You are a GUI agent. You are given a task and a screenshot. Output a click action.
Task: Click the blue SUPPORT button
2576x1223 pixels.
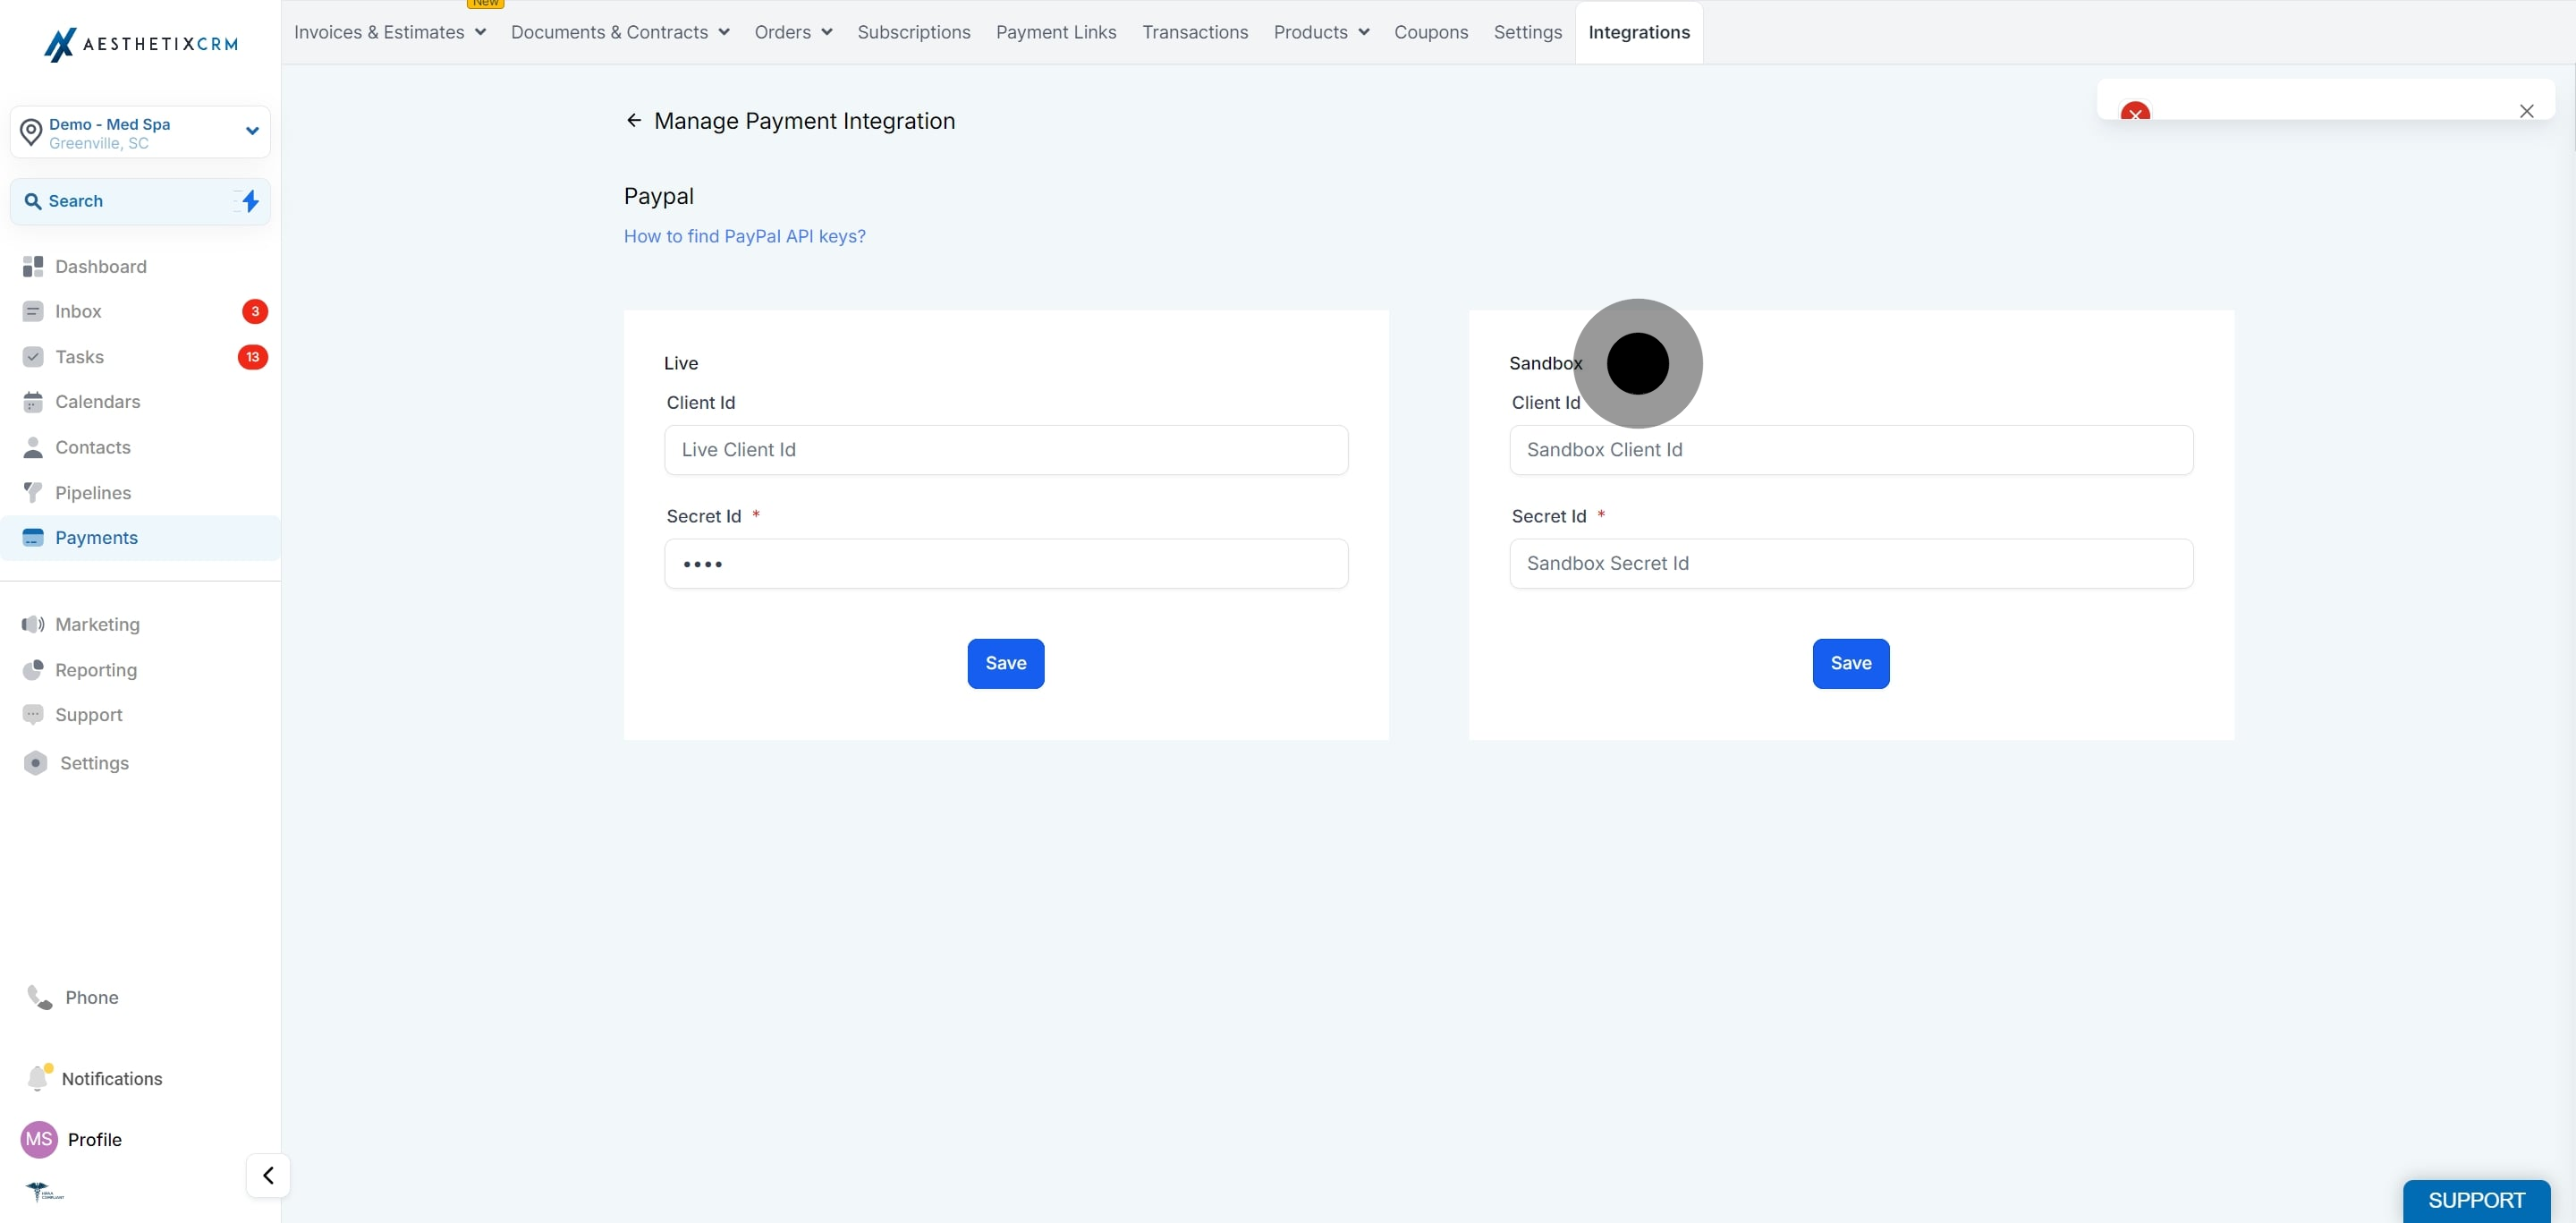coord(2476,1200)
